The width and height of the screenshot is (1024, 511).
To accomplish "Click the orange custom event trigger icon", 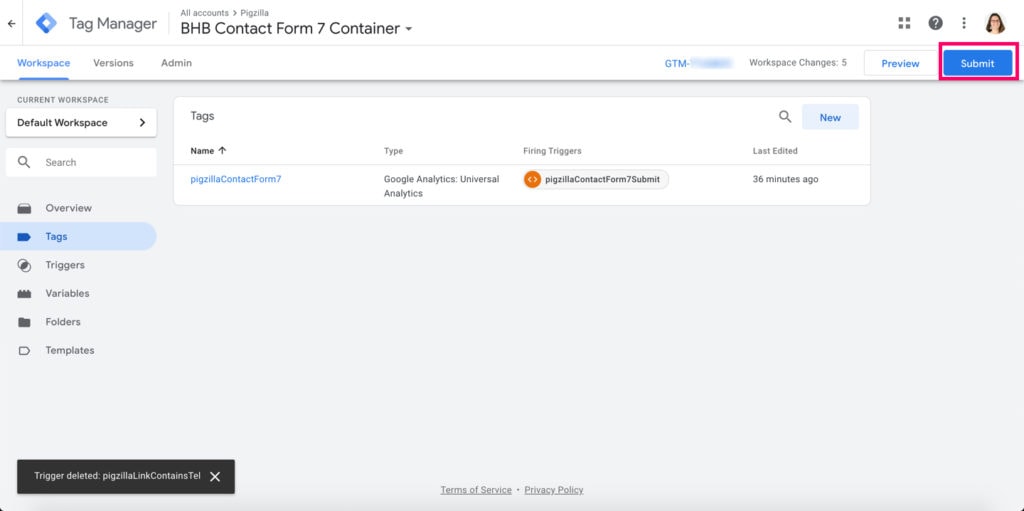I will [532, 179].
